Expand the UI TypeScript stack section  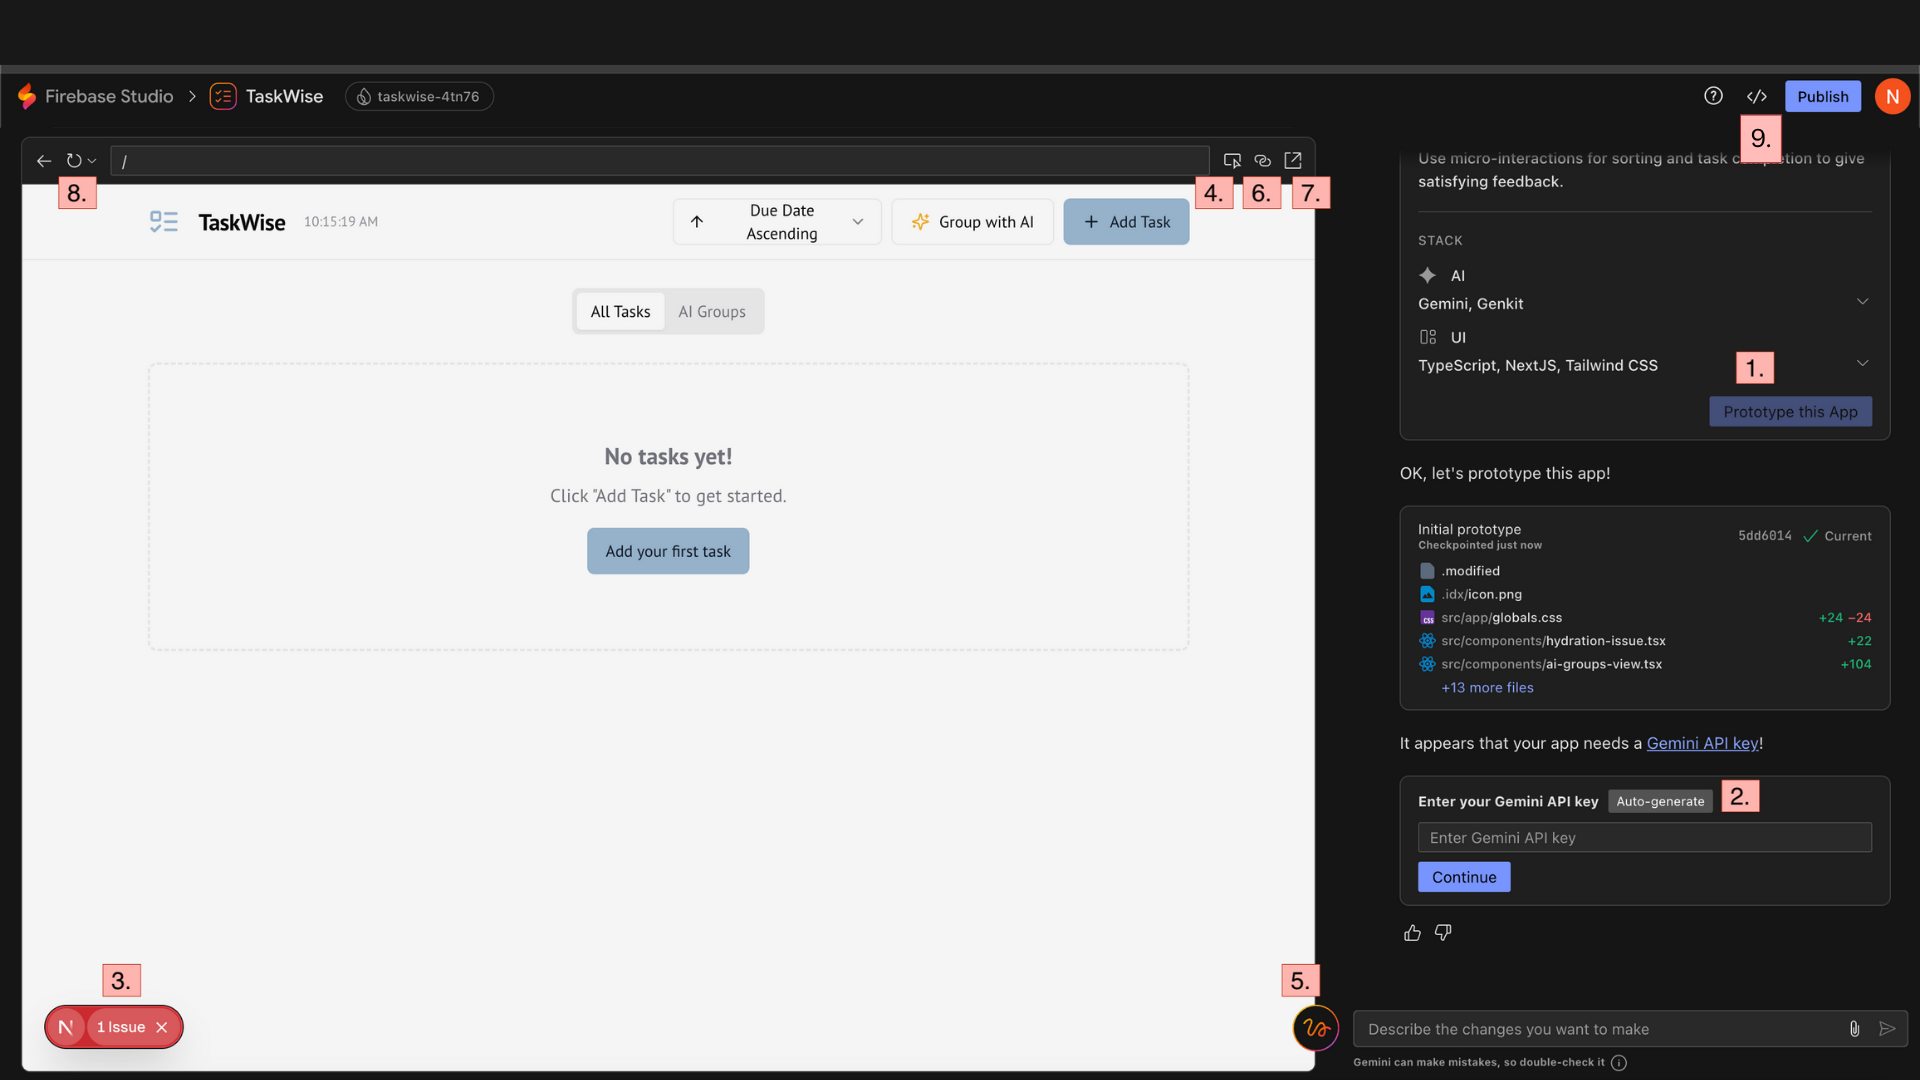(x=1862, y=363)
